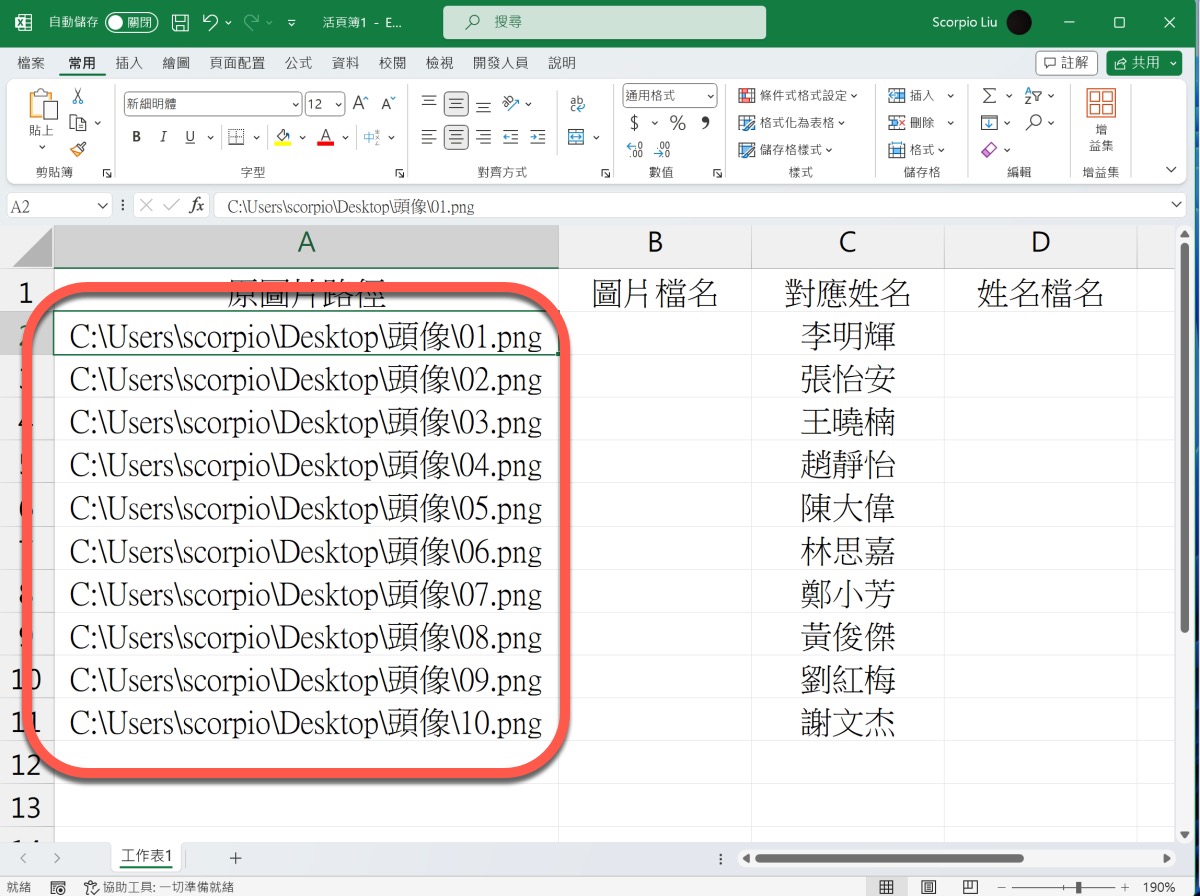Click the Borders icon
Viewport: 1200px width, 896px height.
(x=236, y=137)
